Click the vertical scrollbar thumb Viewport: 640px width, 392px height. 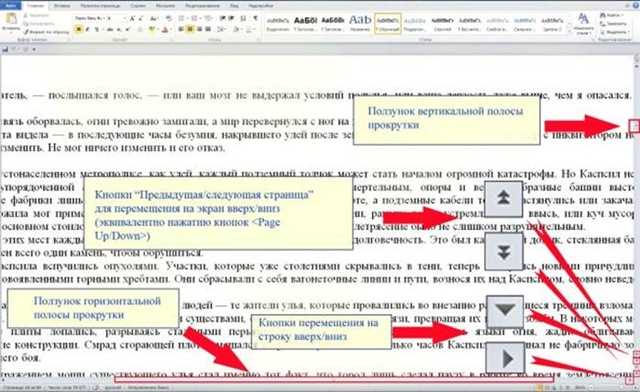[633, 125]
